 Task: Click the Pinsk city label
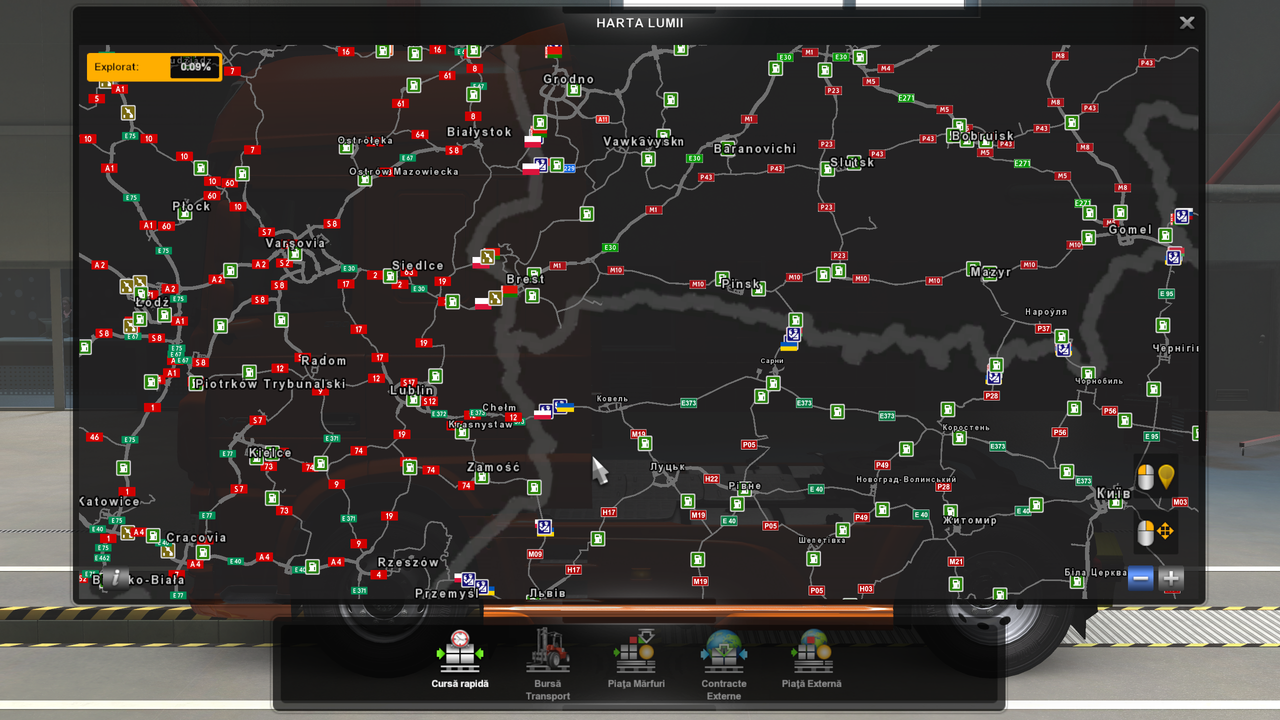pos(741,284)
